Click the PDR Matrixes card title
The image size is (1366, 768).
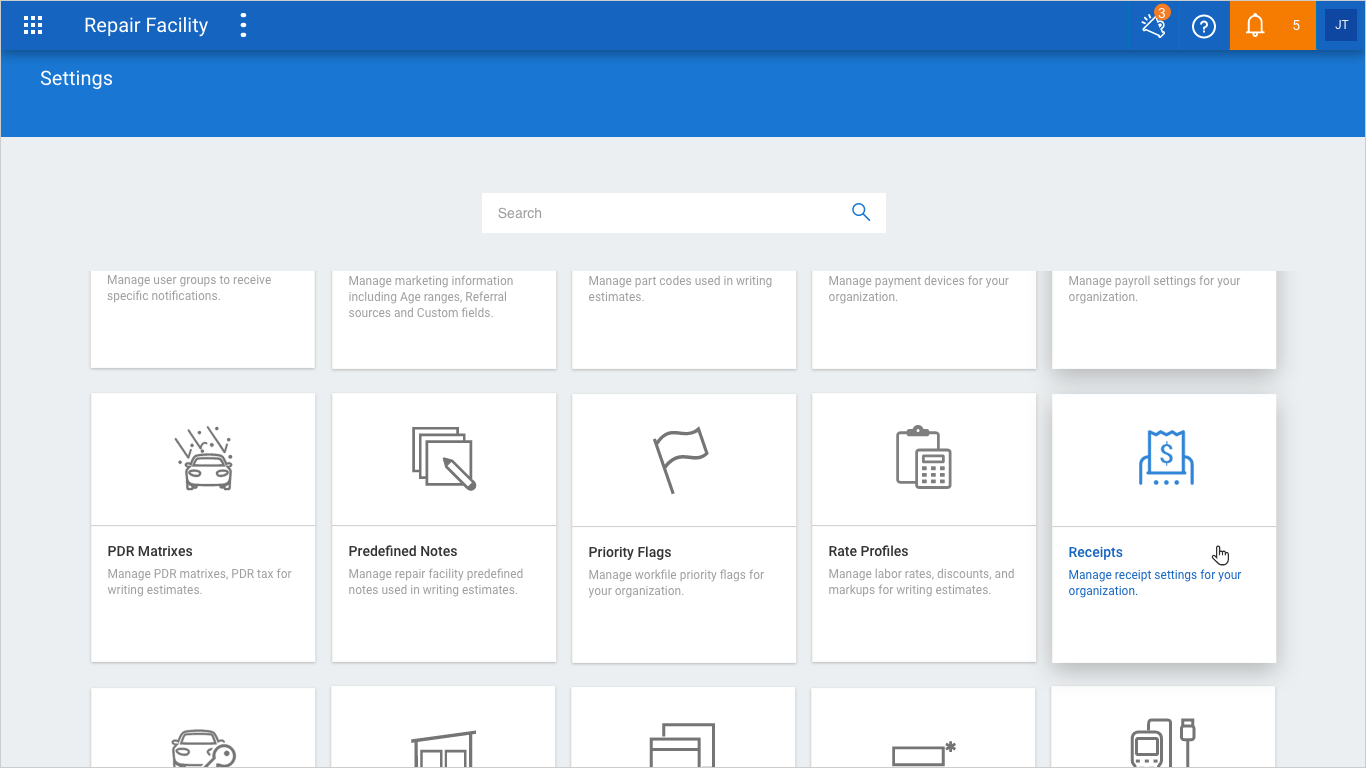[150, 551]
